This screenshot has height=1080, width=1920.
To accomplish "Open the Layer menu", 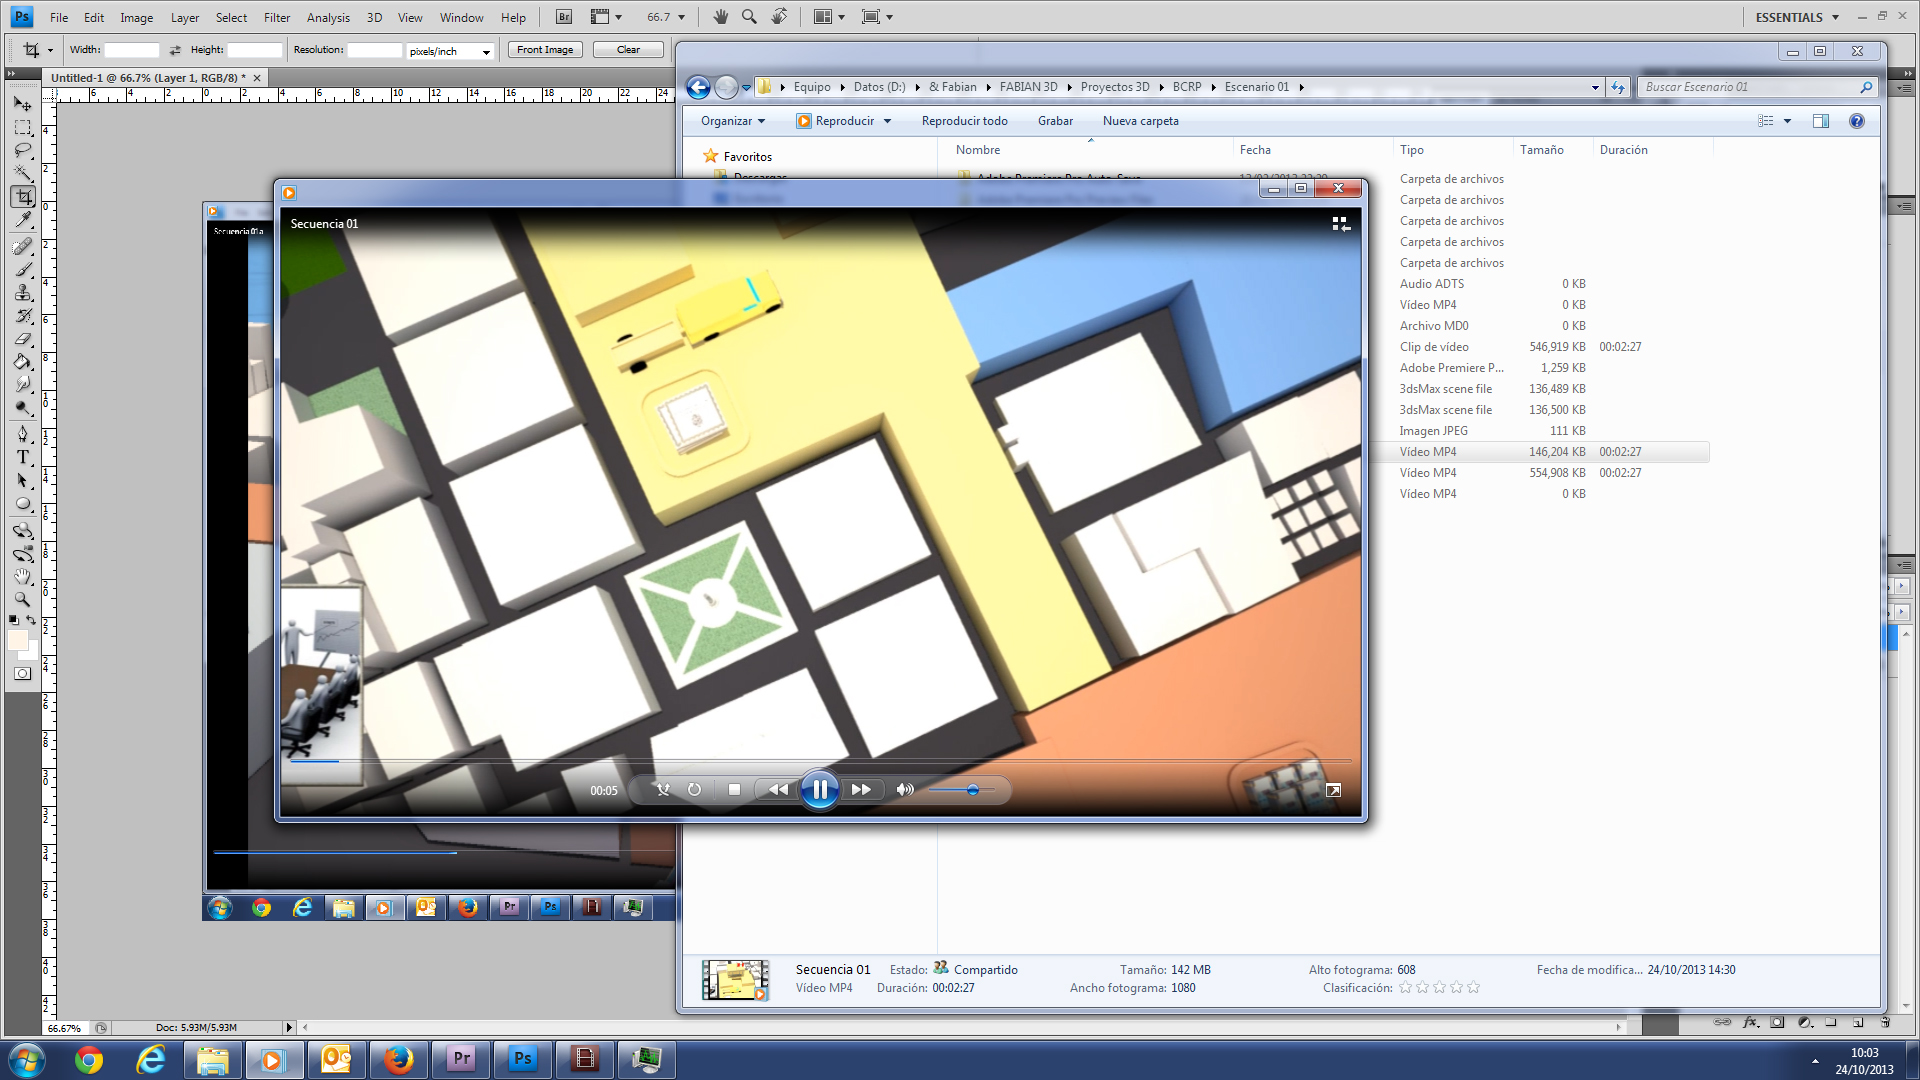I will click(x=184, y=17).
